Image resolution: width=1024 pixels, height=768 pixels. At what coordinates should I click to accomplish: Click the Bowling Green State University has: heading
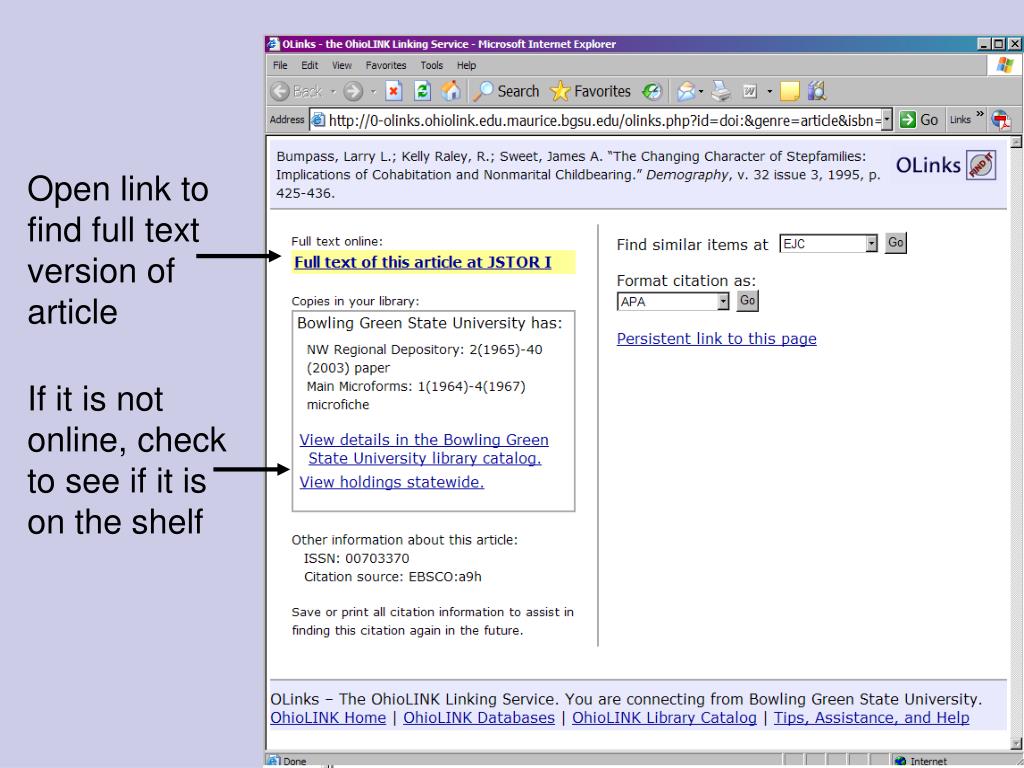click(430, 323)
